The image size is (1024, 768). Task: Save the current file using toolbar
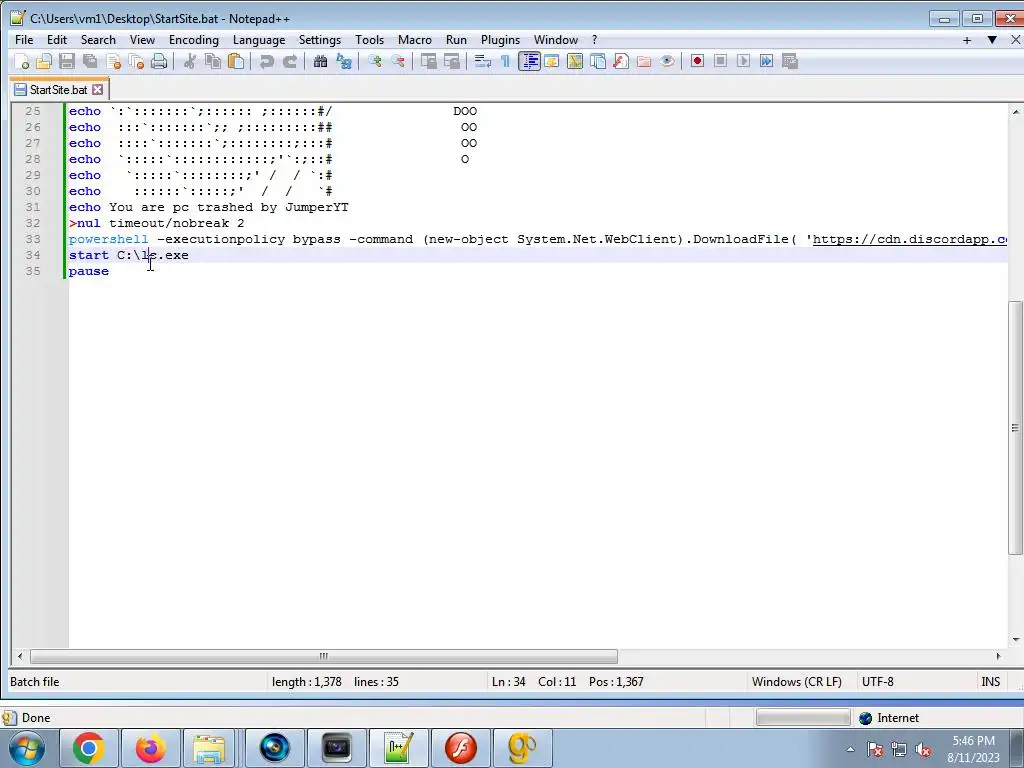tap(67, 61)
